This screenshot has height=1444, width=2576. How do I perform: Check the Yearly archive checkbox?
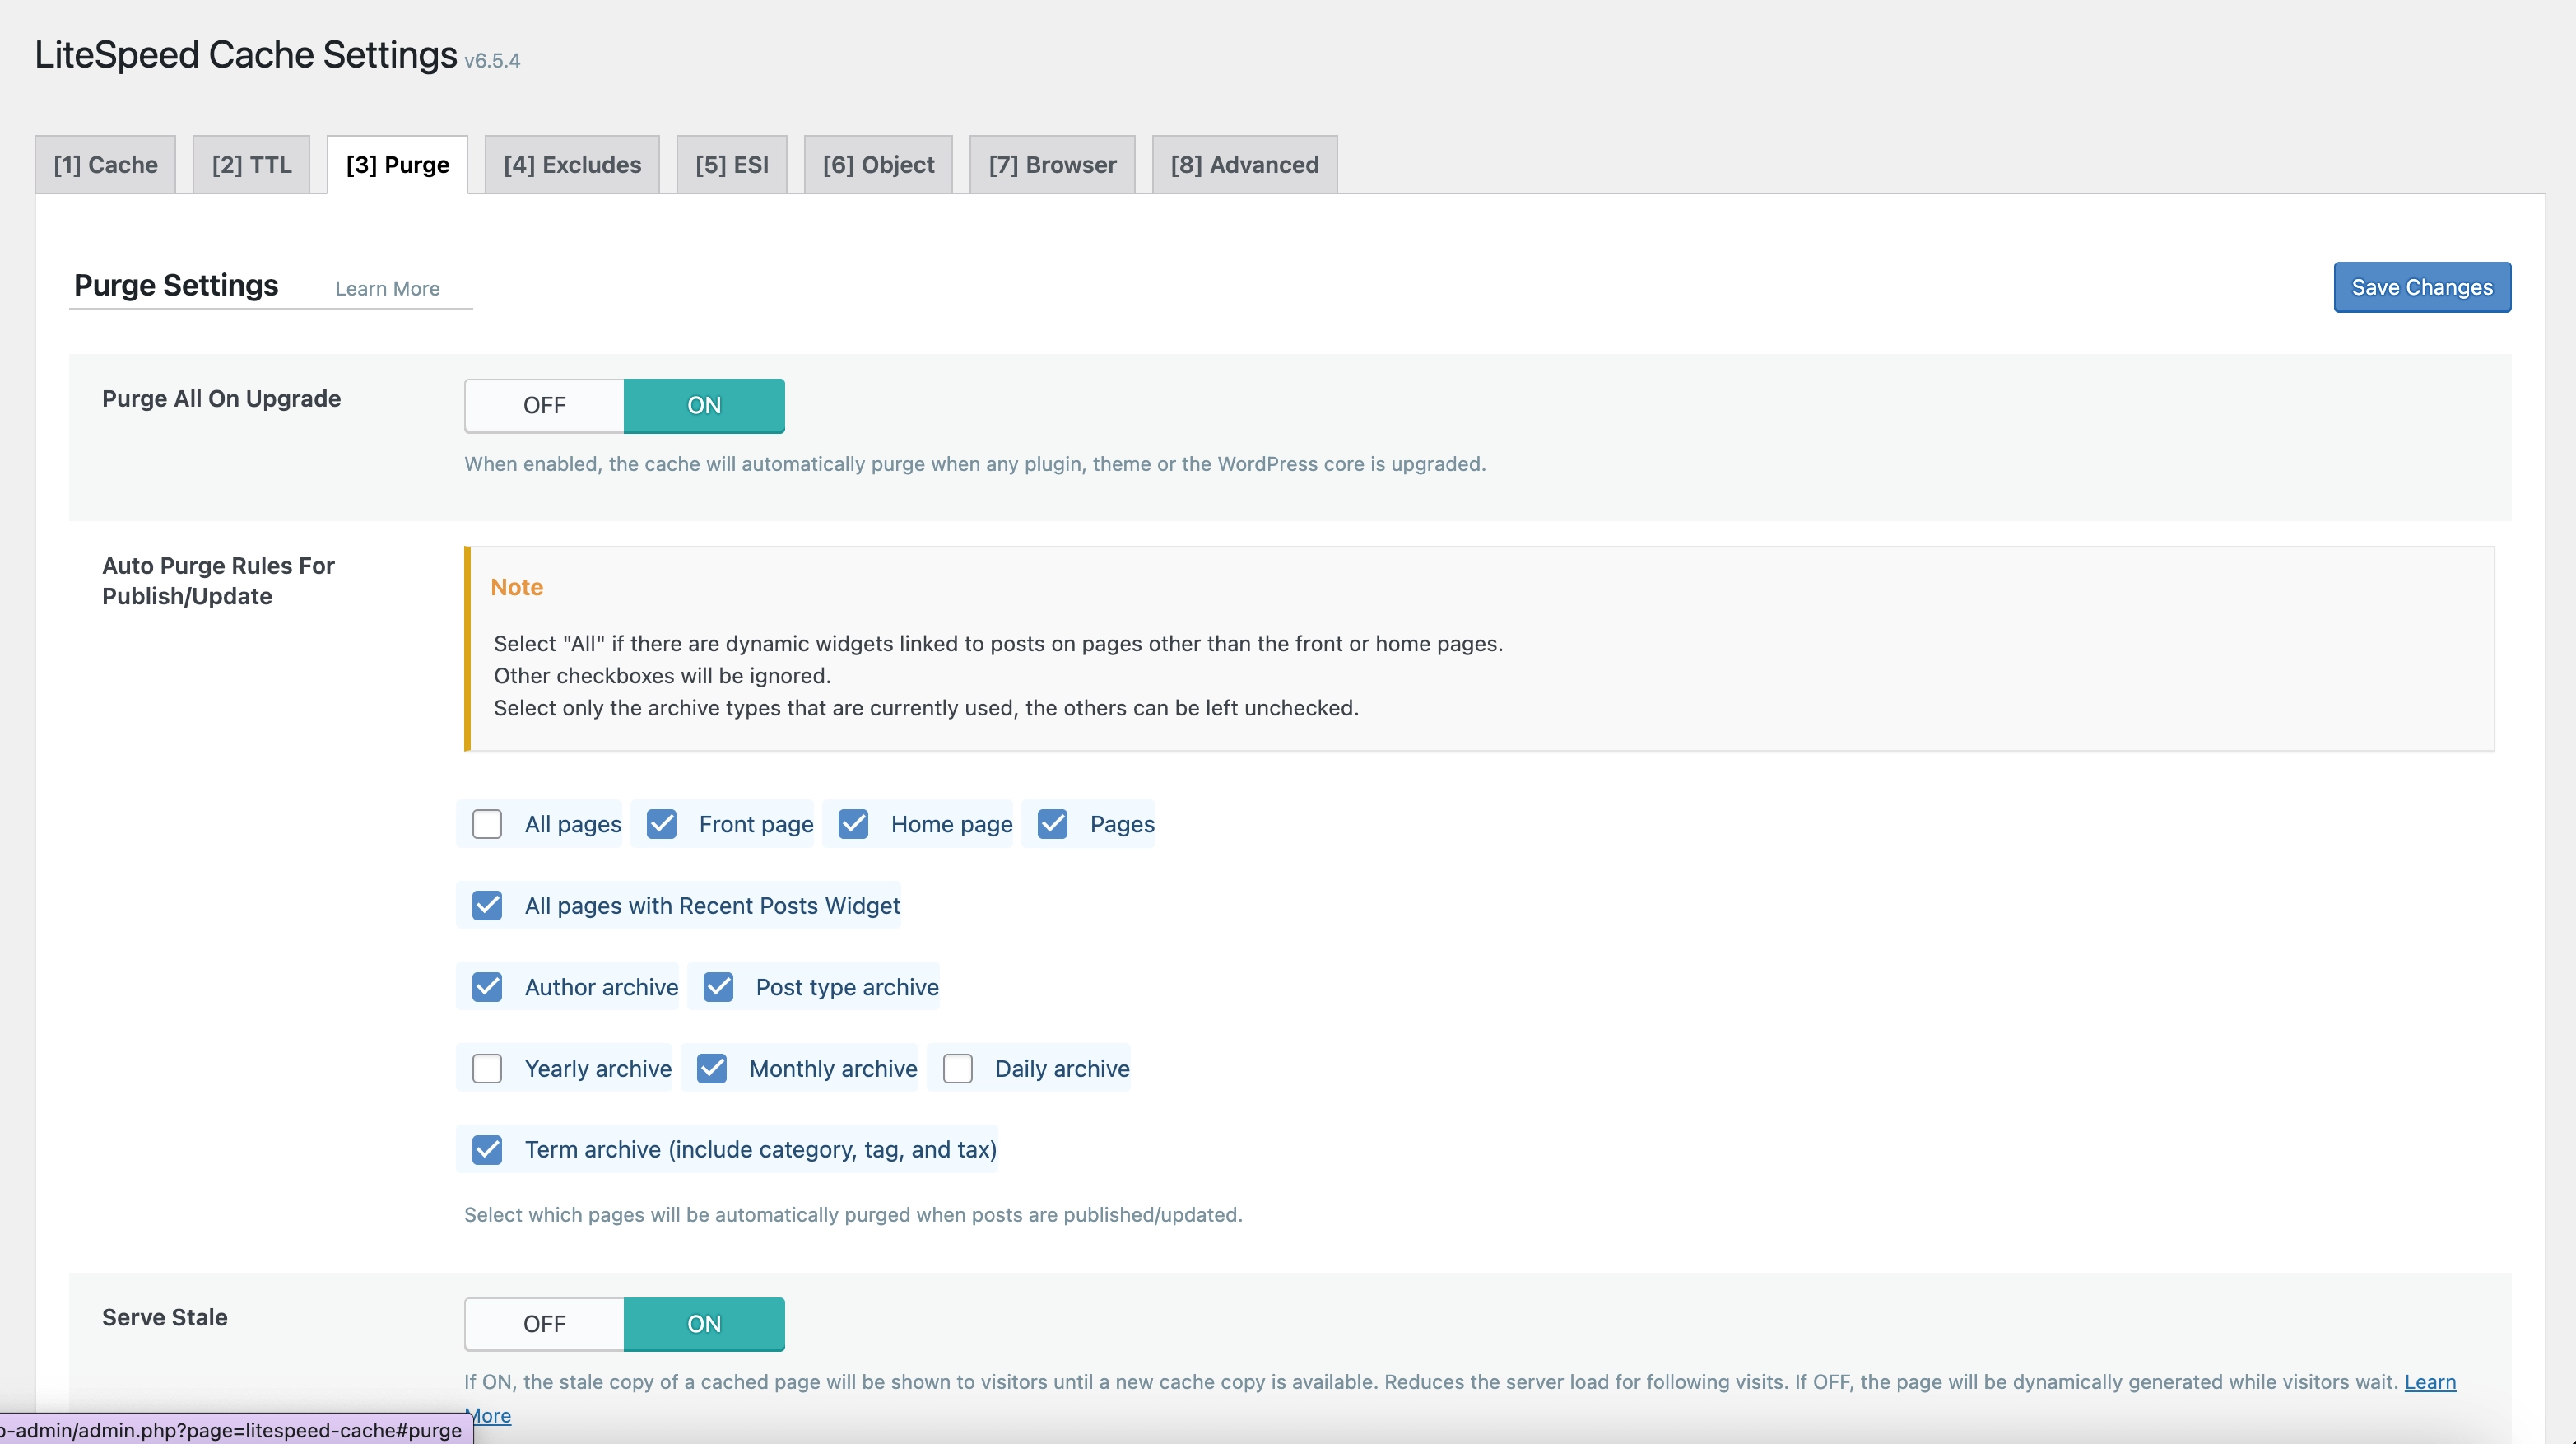487,1068
